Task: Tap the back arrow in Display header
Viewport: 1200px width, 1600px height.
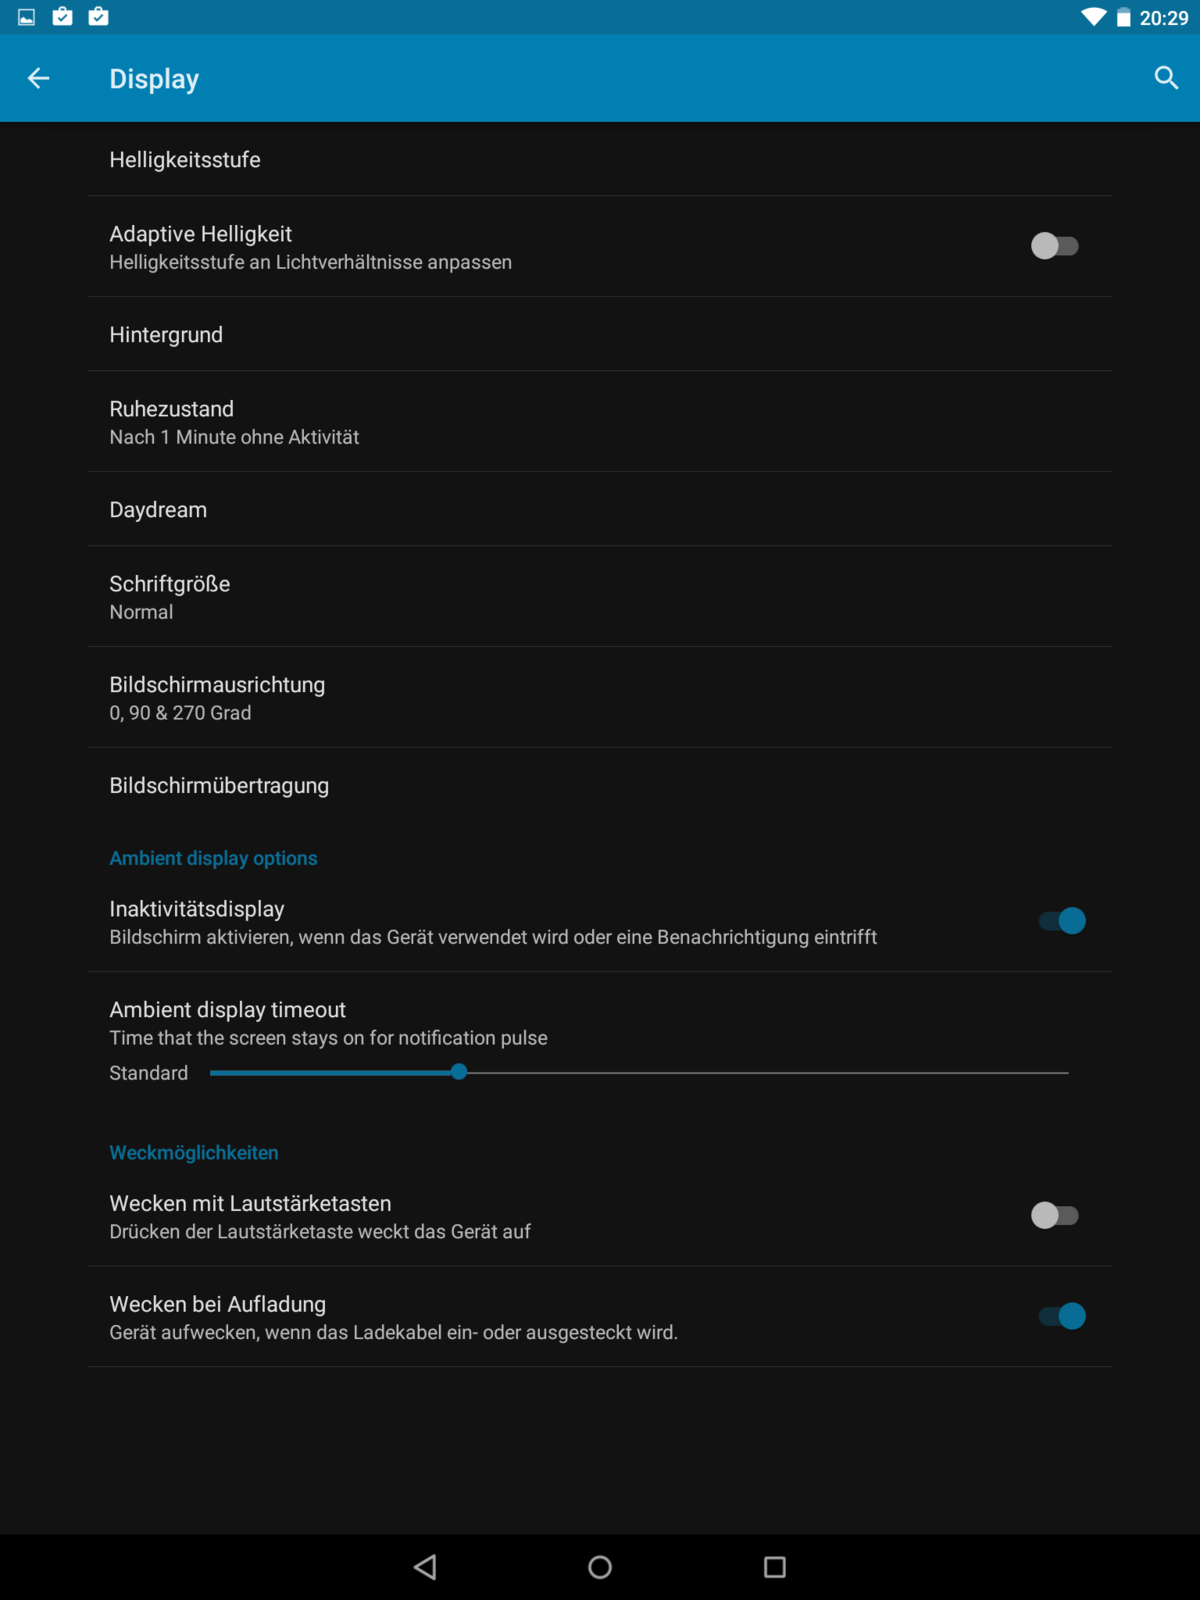Action: click(x=38, y=78)
